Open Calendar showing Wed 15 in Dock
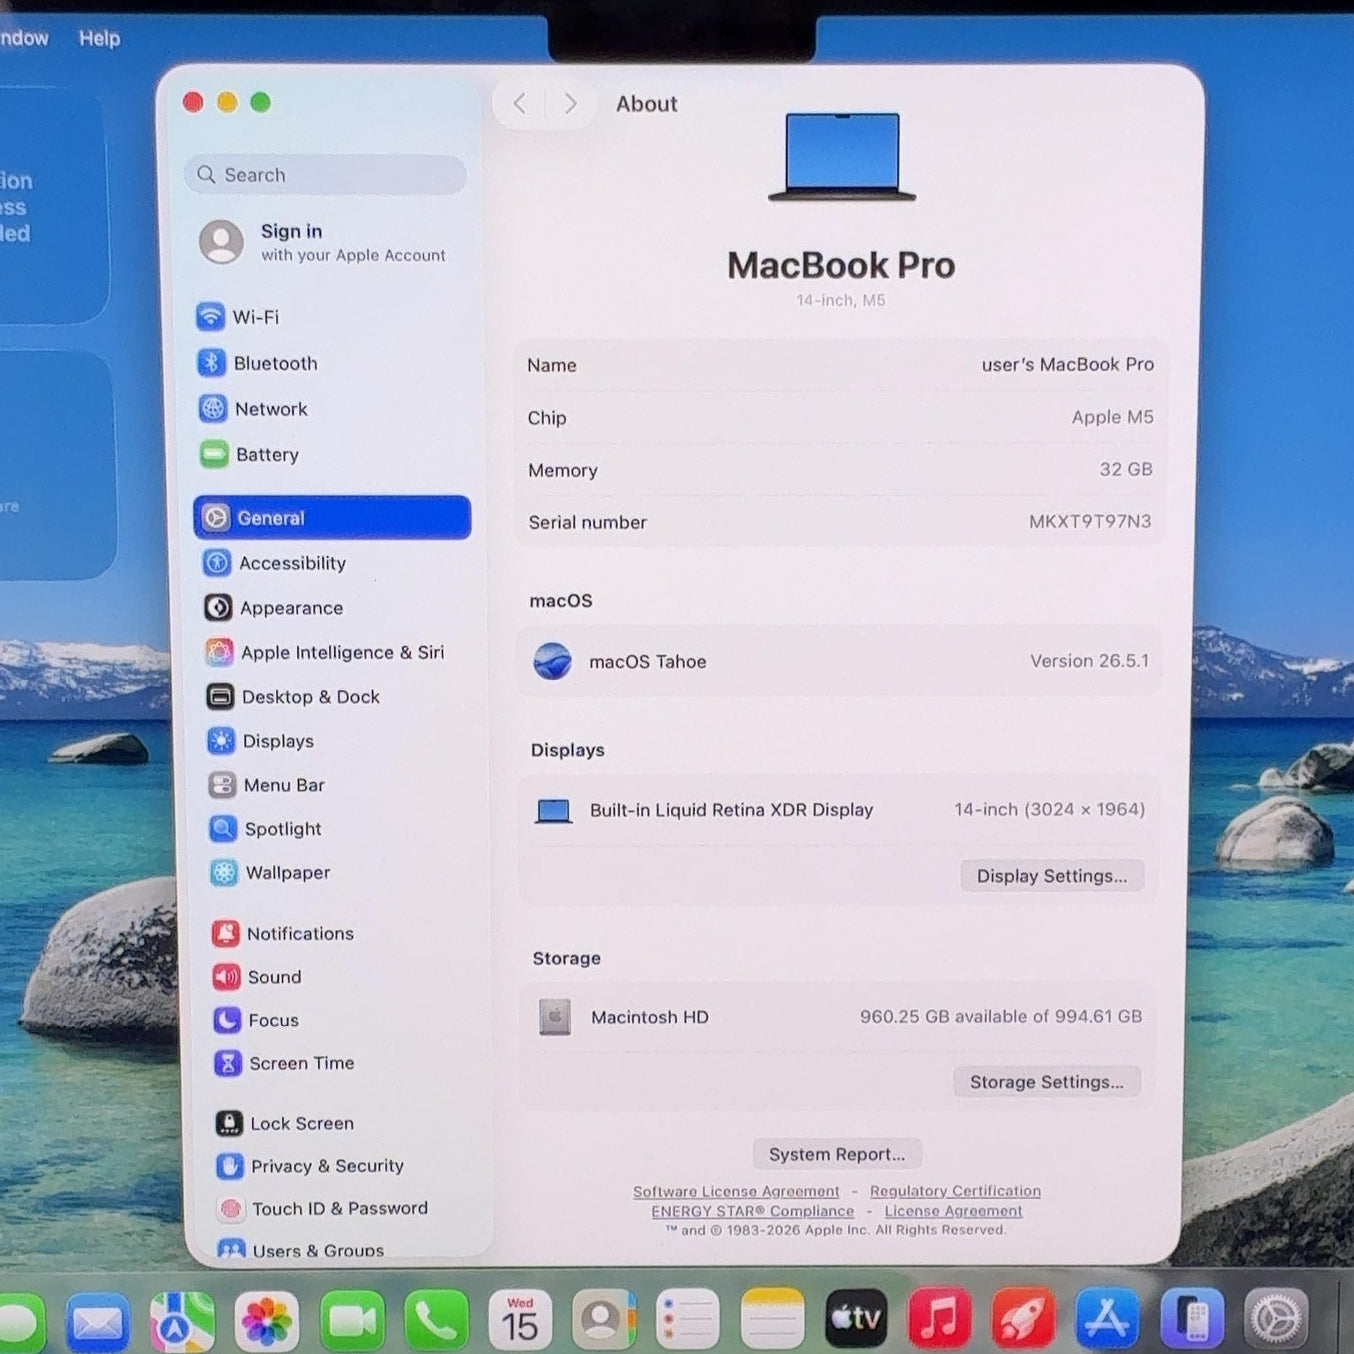This screenshot has width=1354, height=1354. (520, 1320)
